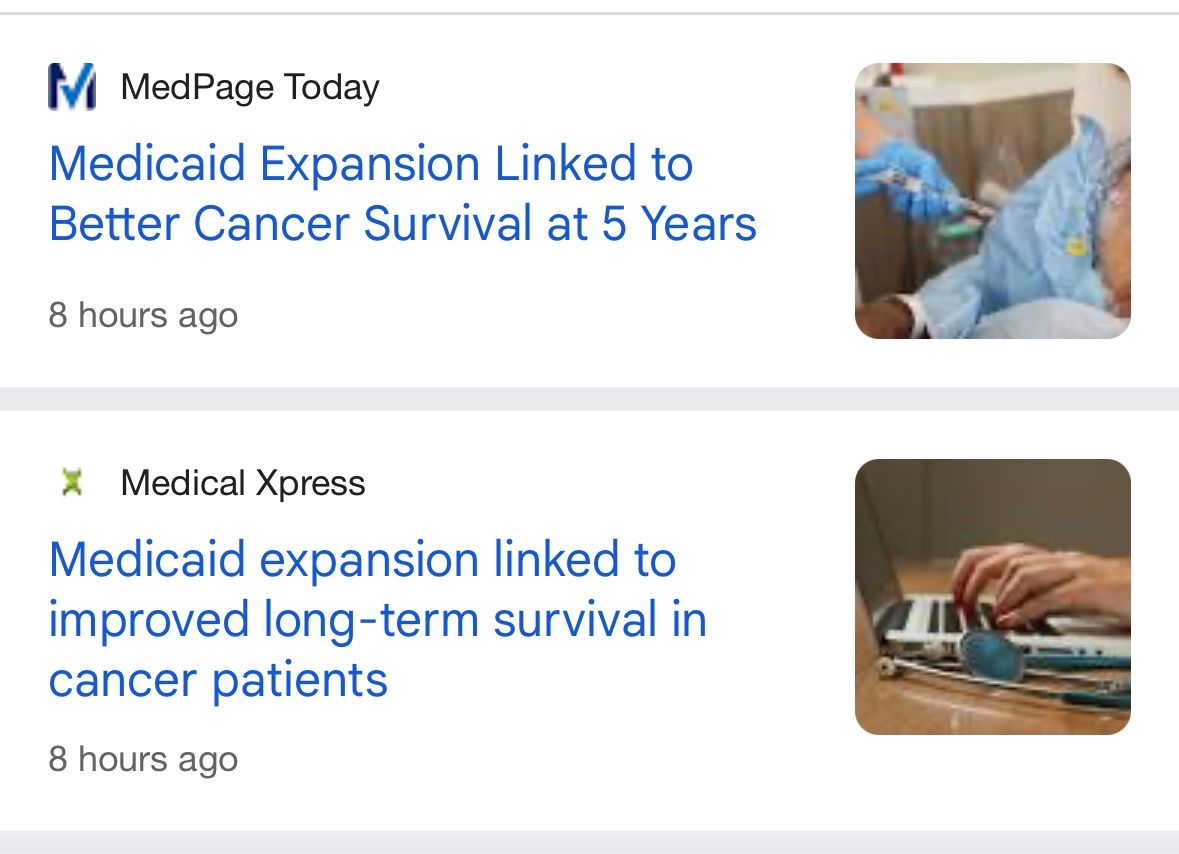Click "8 hours ago" under the Medical Xpress article
This screenshot has height=854, width=1179.
tap(143, 759)
